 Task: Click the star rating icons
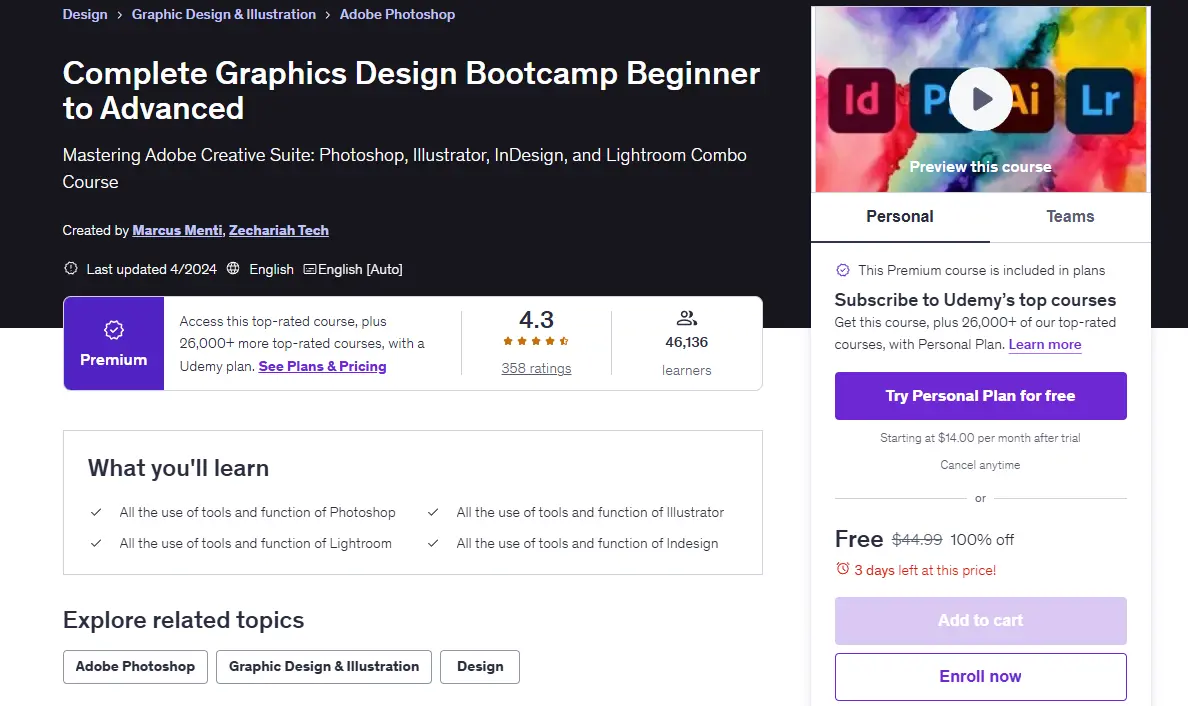point(536,341)
